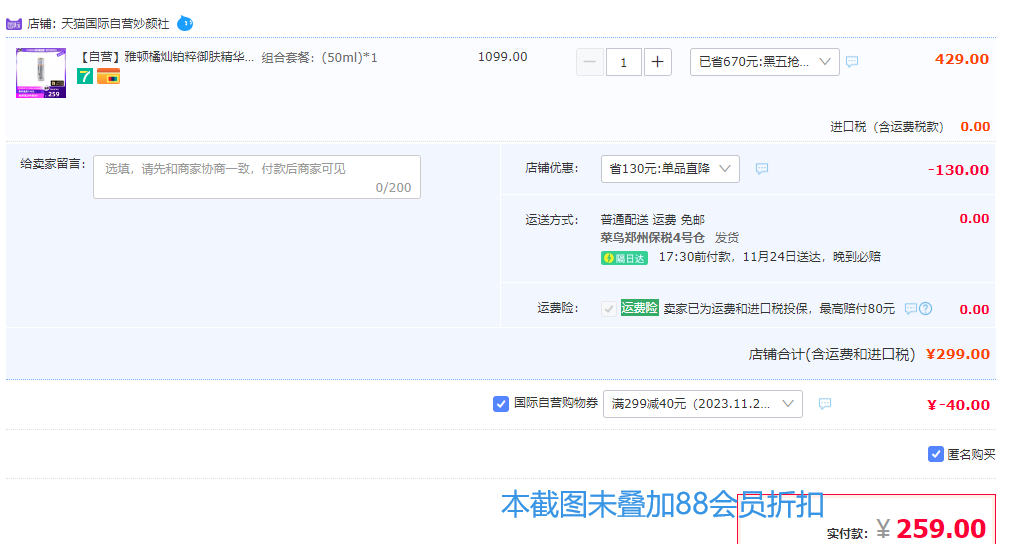The height and width of the screenshot is (544, 1028).
Task: Click the 普通配送 运费 免邮 shipping text
Action: click(652, 220)
